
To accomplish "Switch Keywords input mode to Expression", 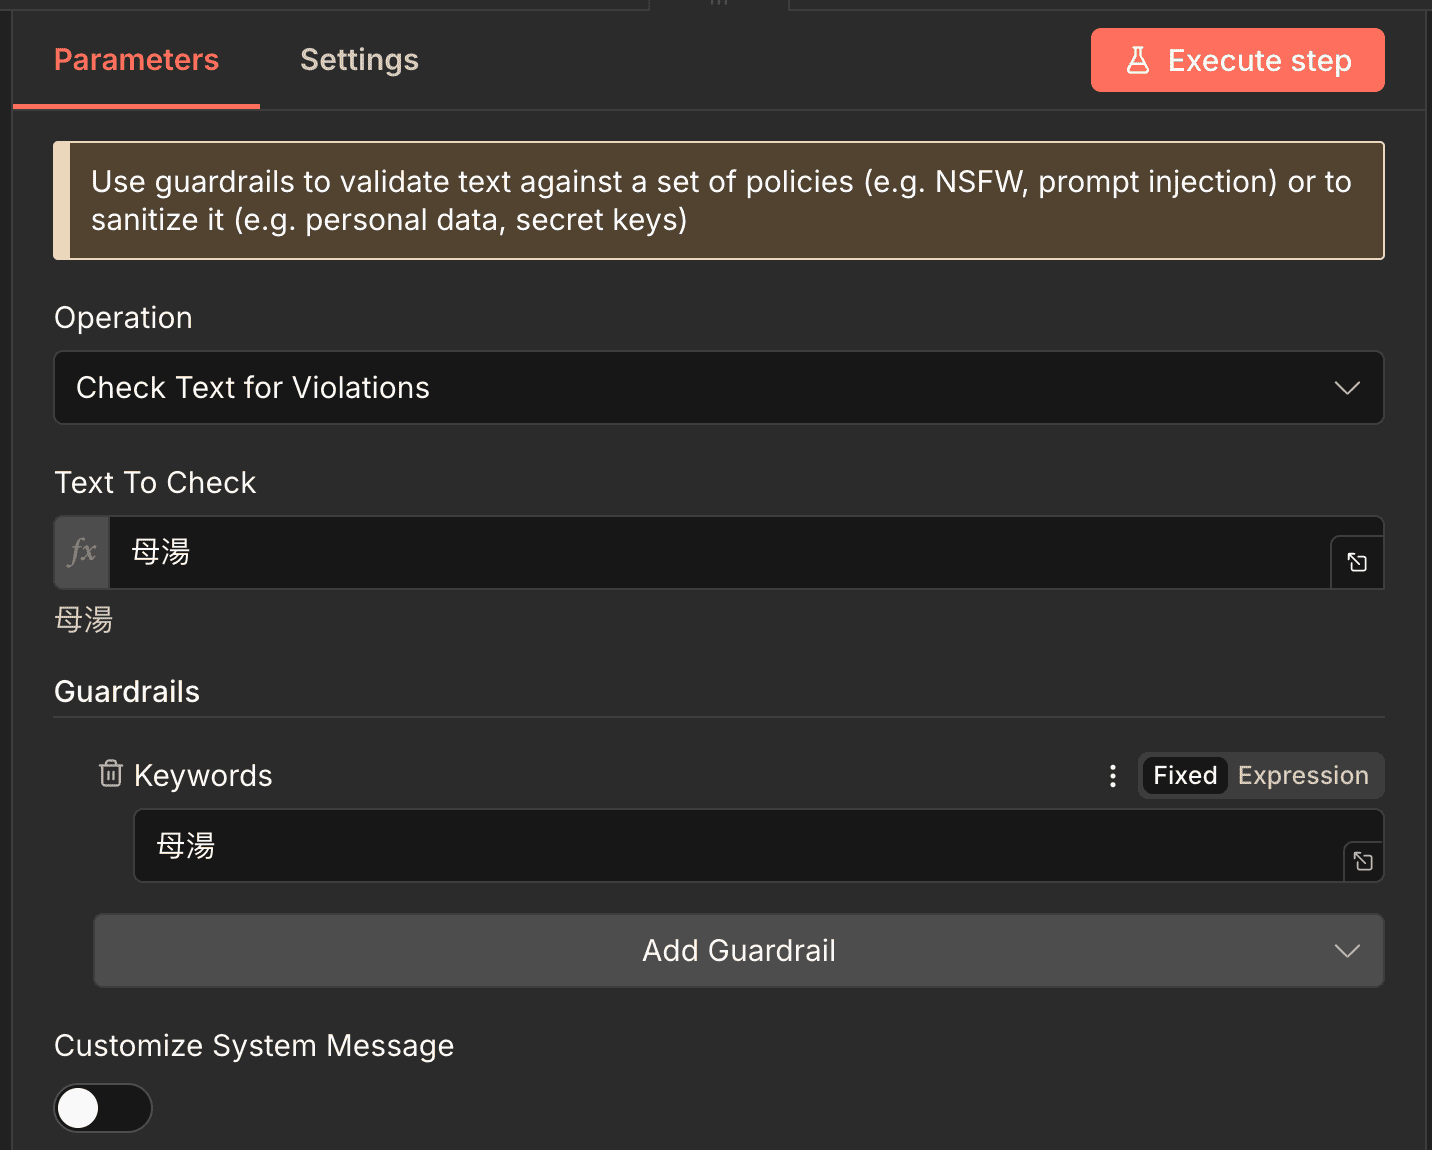I will [x=1303, y=775].
